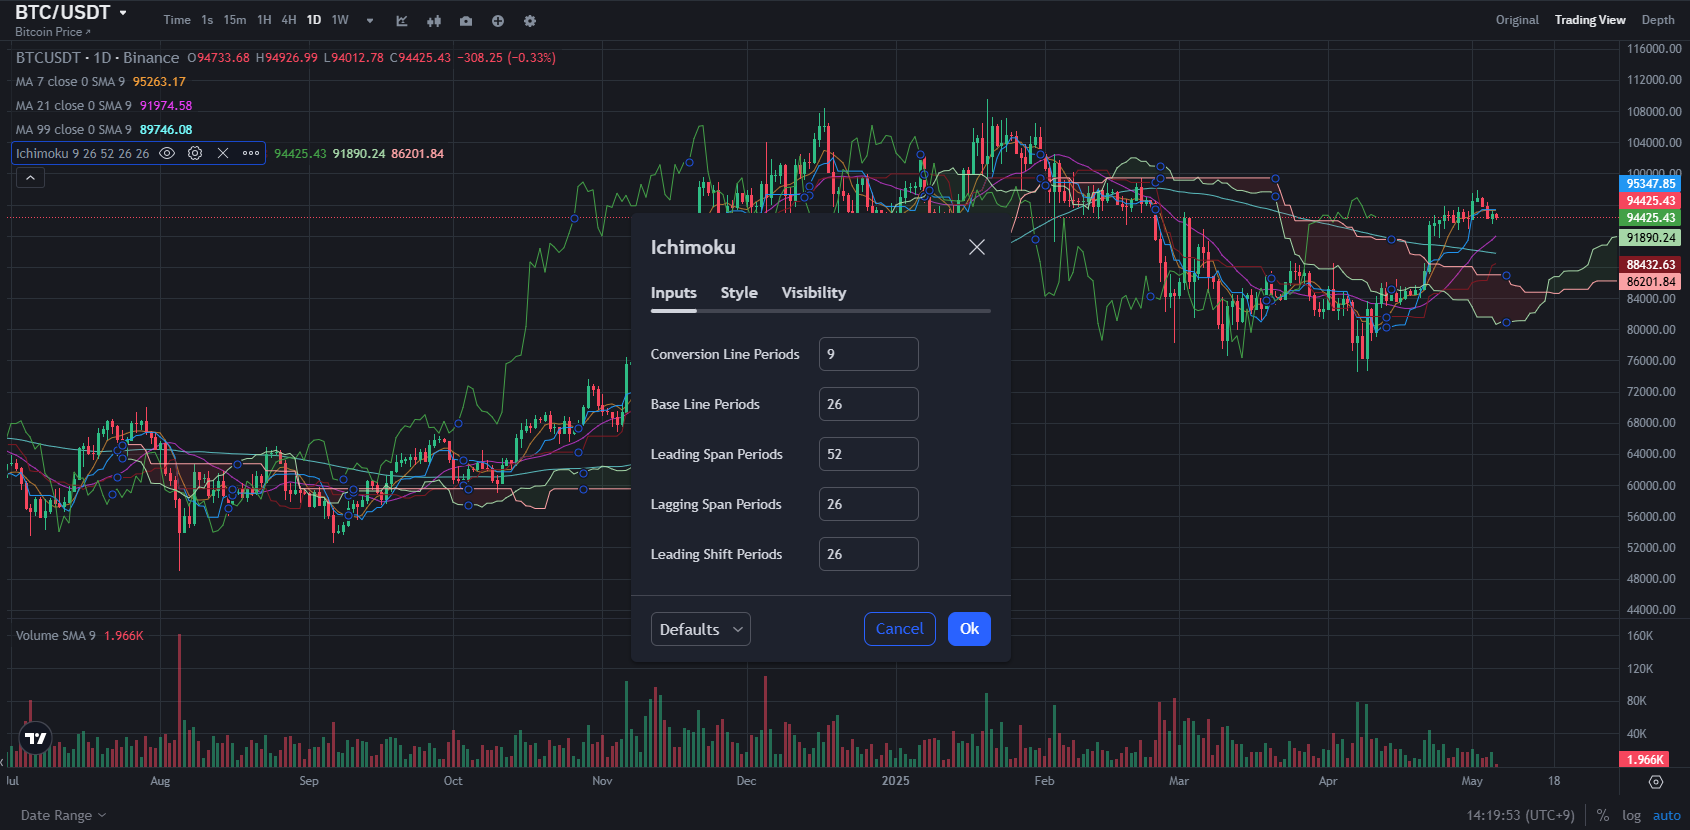Confirm settings with Ok button

[x=969, y=629]
